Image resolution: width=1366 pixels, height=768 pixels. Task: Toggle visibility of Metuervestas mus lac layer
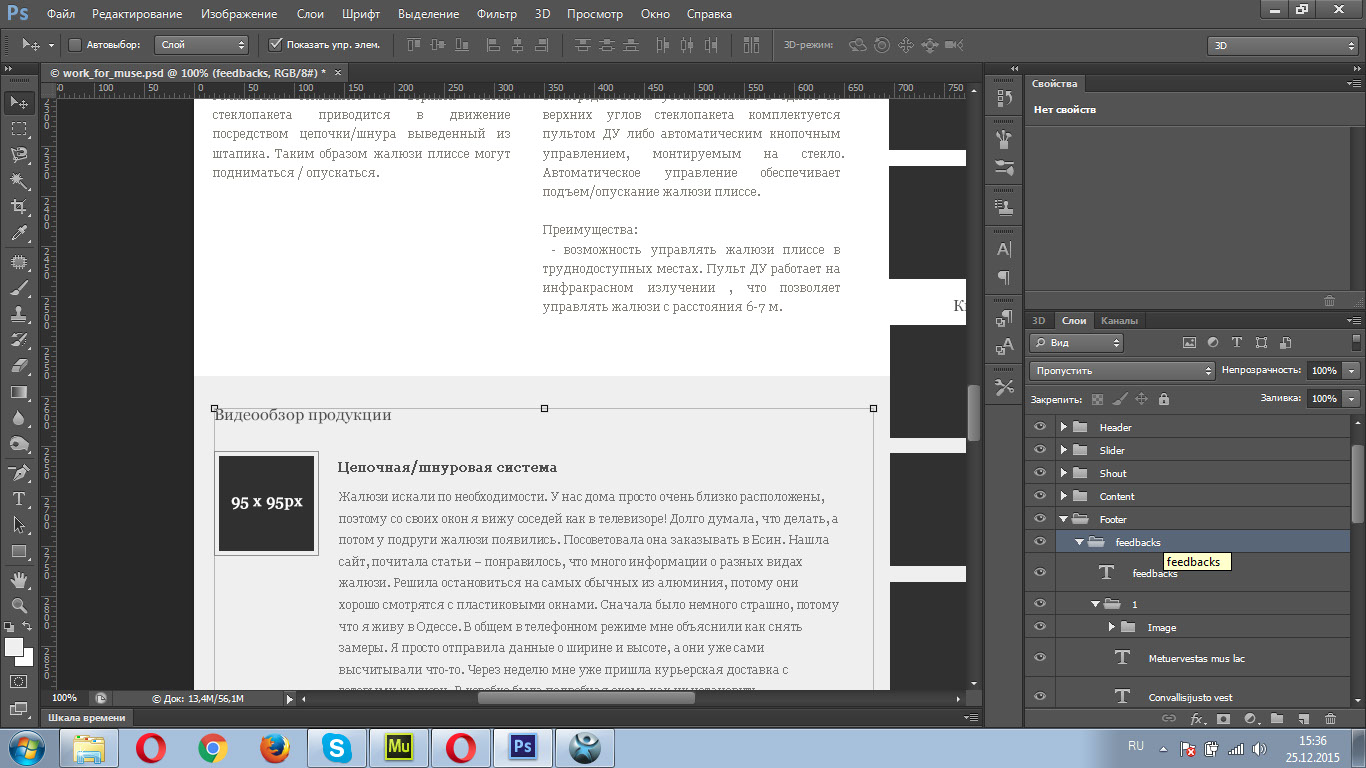click(x=1040, y=658)
